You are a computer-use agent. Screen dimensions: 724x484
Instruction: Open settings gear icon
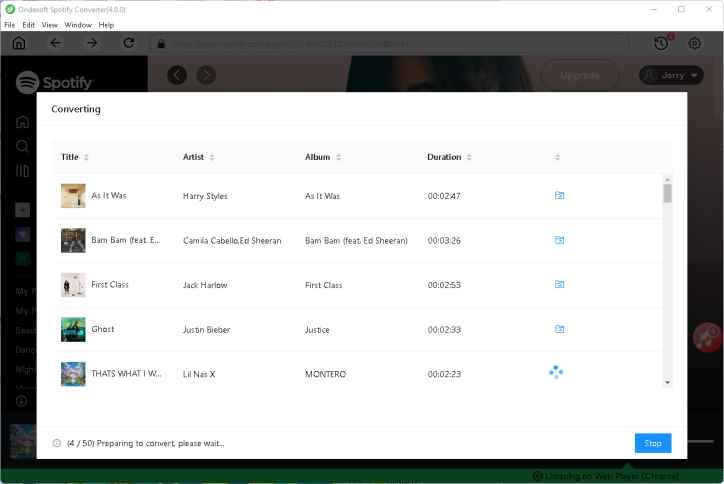coord(695,43)
